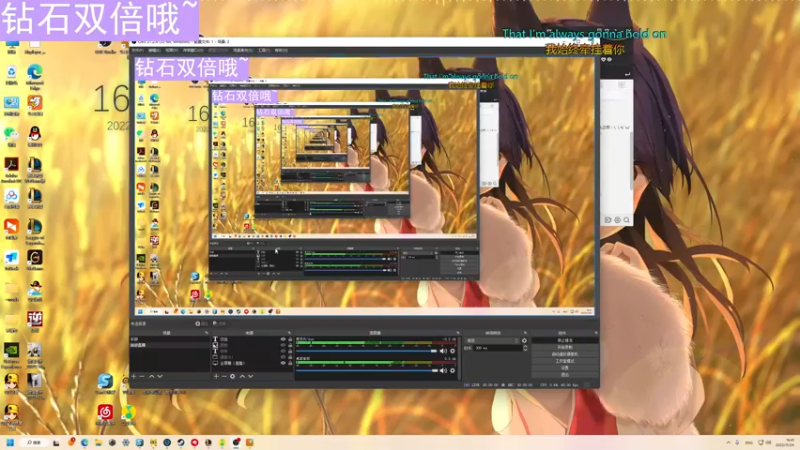
Task: Open the WeChat desktop icon
Action: (12, 134)
